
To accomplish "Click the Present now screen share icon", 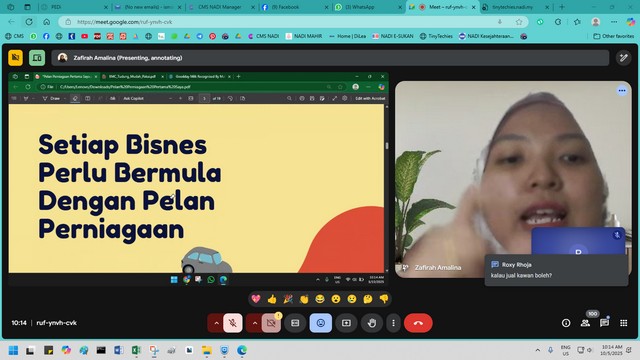I will point(346,323).
